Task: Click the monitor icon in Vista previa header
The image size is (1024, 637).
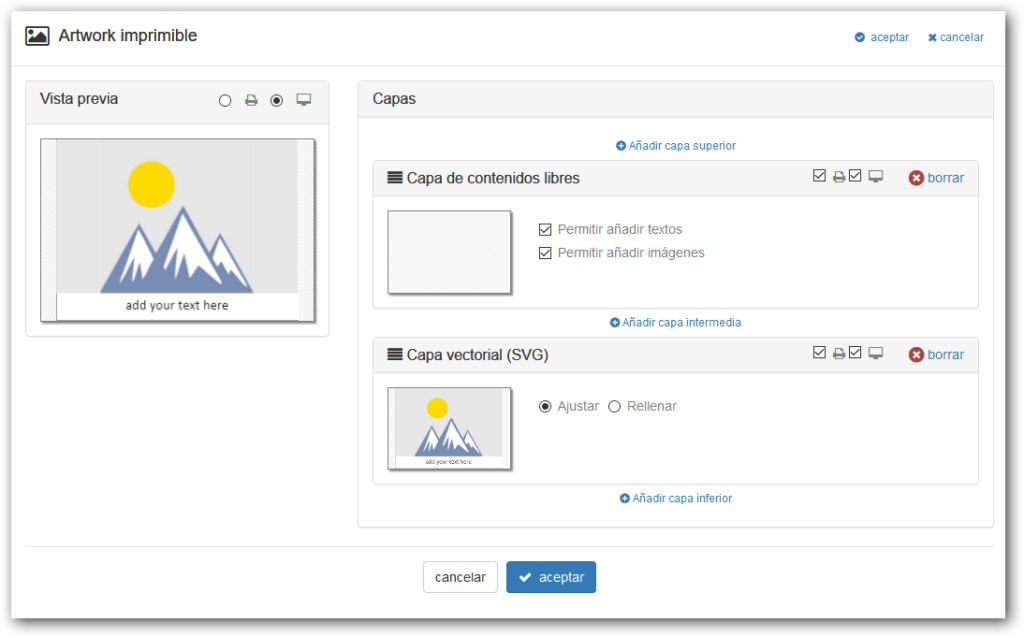Action: pyautogui.click(x=304, y=99)
